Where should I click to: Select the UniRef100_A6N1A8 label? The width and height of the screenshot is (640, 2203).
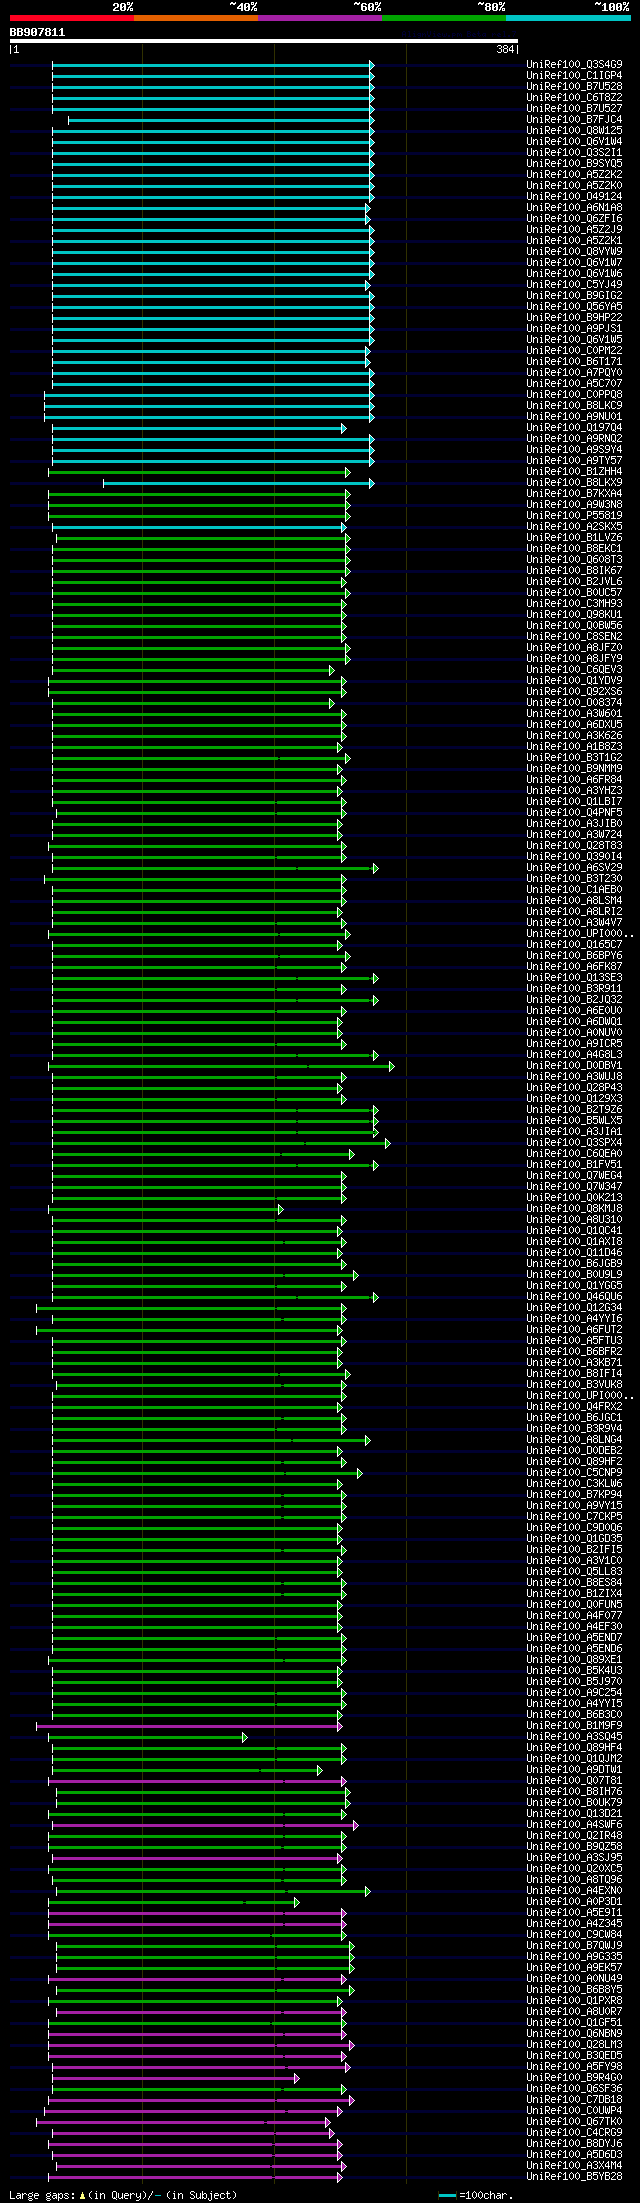point(574,208)
